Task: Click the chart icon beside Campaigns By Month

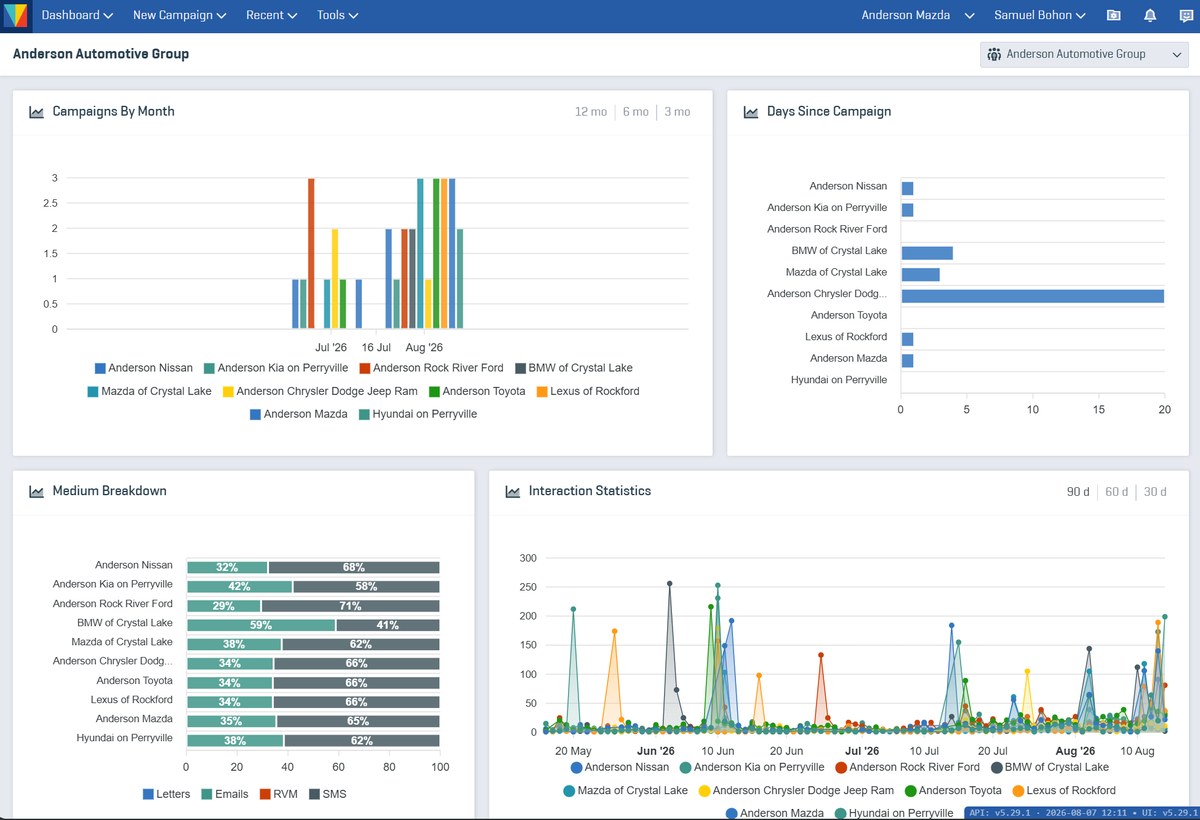Action: pyautogui.click(x=37, y=112)
